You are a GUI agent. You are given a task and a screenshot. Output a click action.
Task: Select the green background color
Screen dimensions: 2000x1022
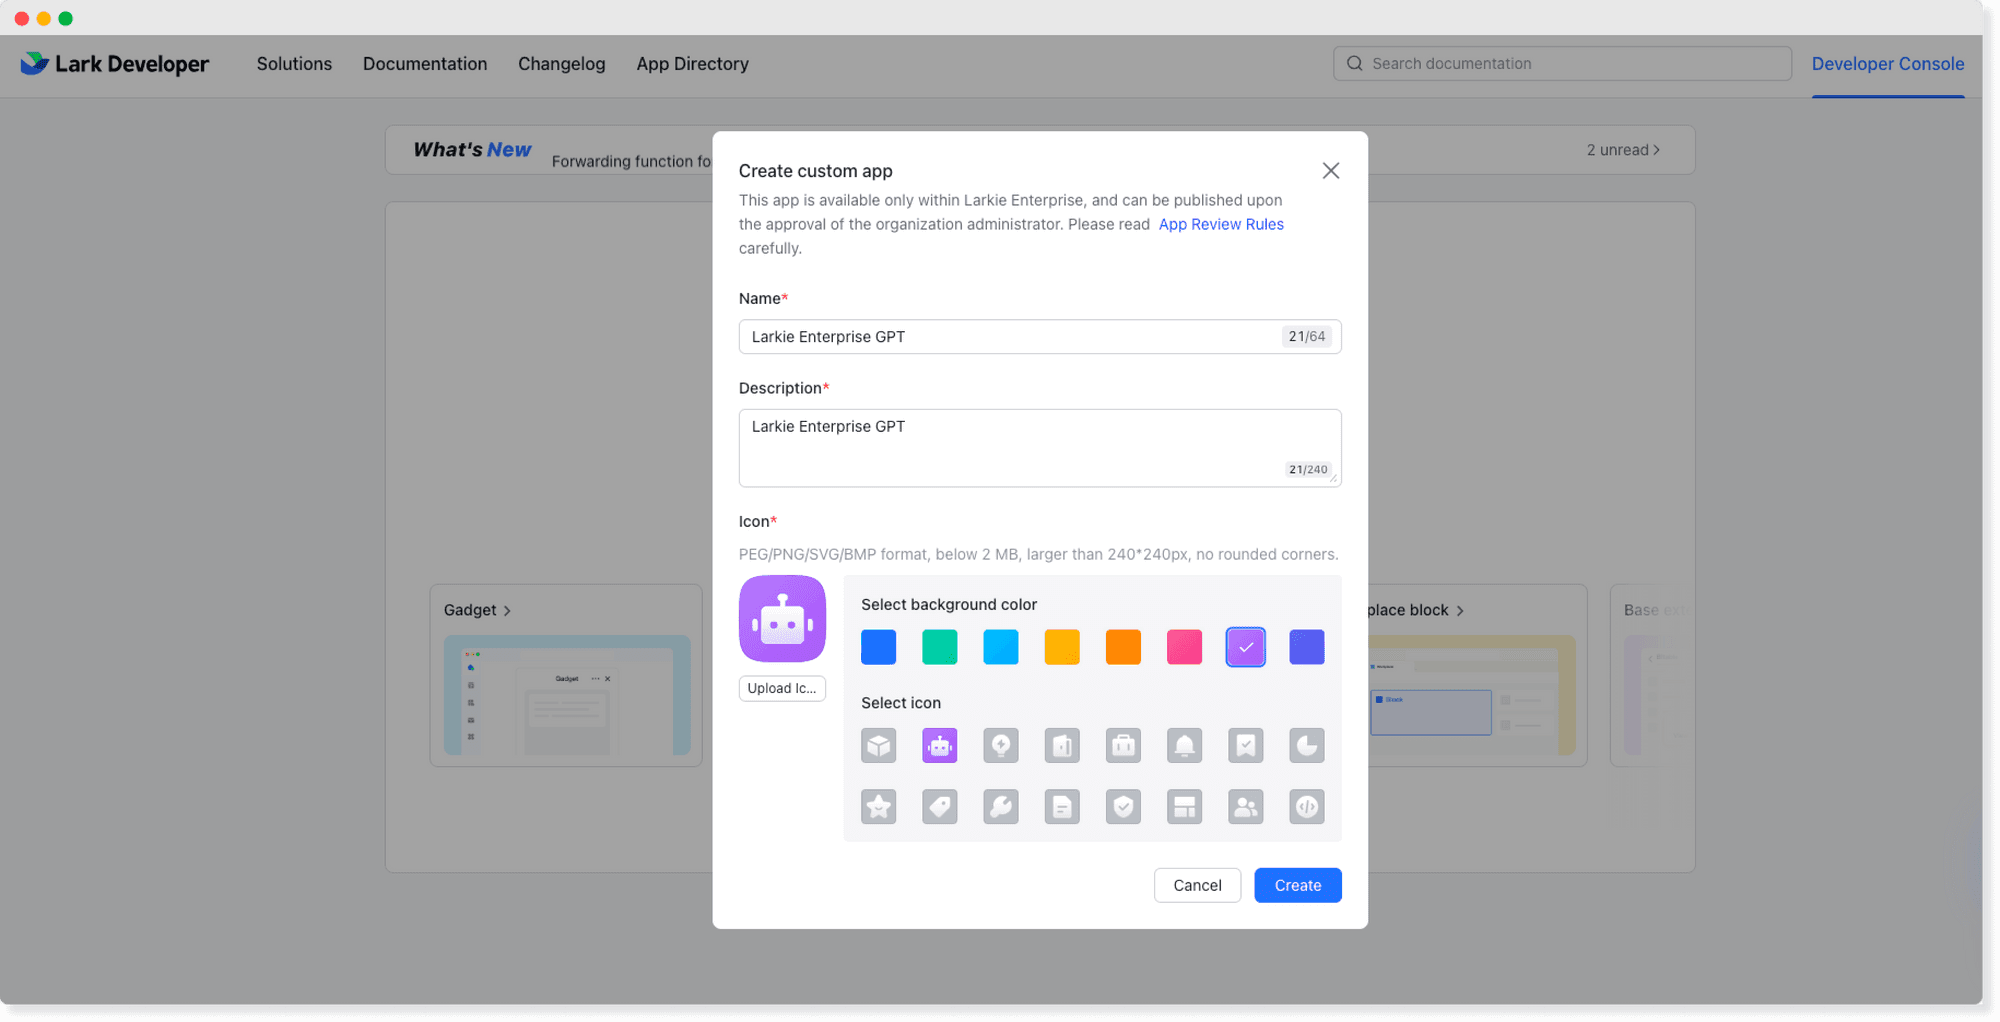pos(939,647)
